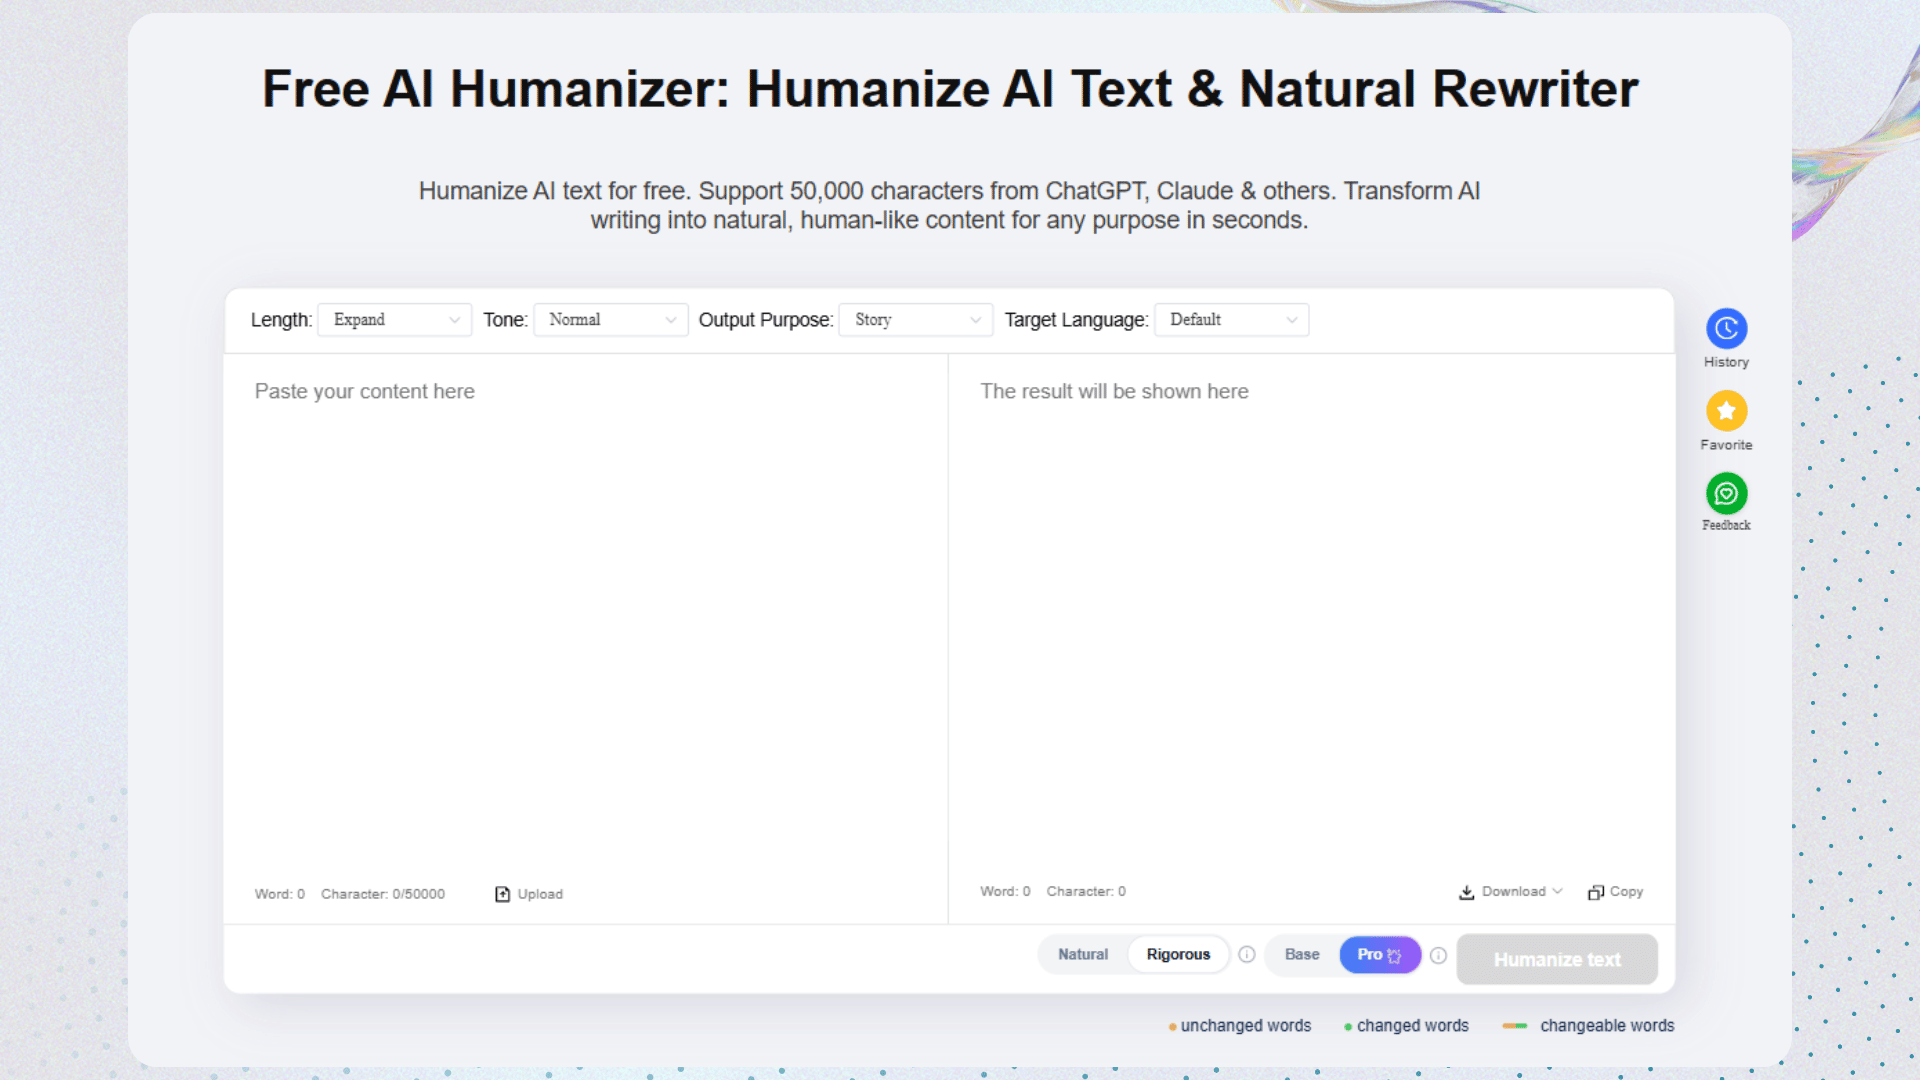Click the Favorite star icon

tap(1726, 411)
